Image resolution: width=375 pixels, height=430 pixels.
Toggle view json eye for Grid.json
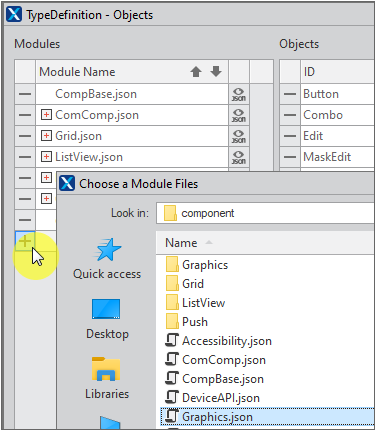[239, 136]
